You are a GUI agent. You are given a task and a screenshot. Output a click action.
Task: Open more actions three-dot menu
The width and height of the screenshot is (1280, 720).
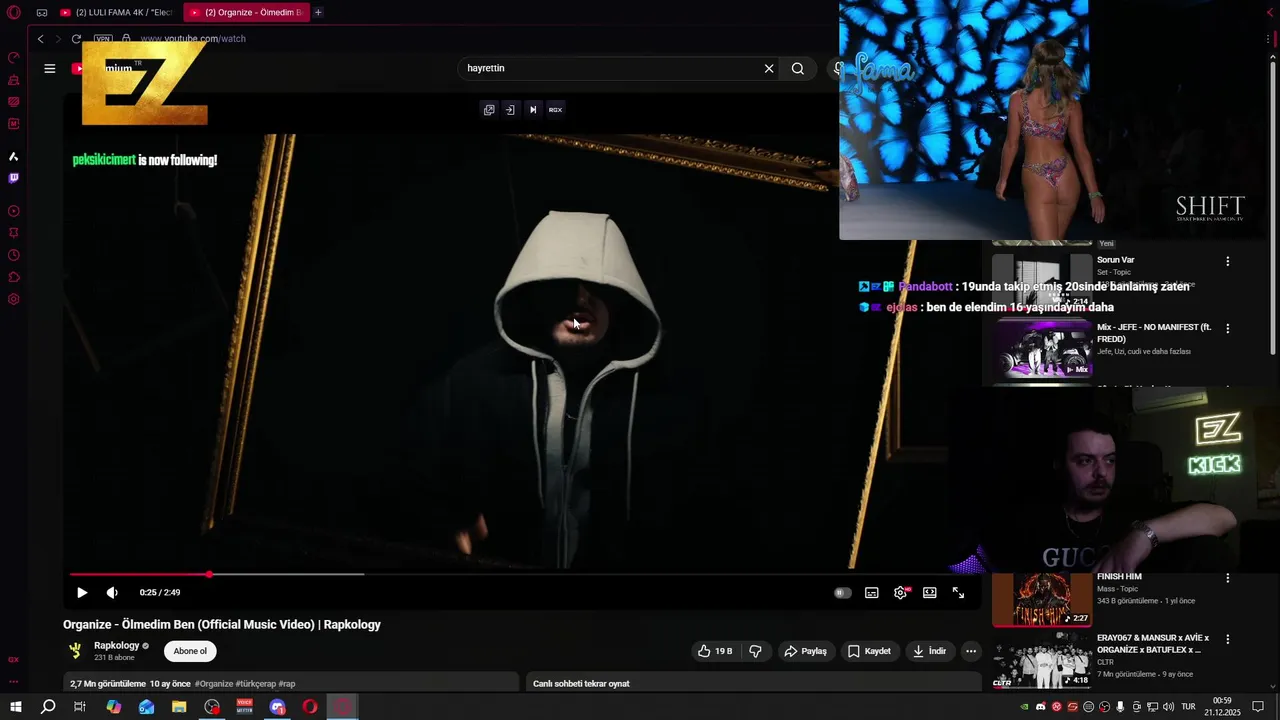coord(971,651)
